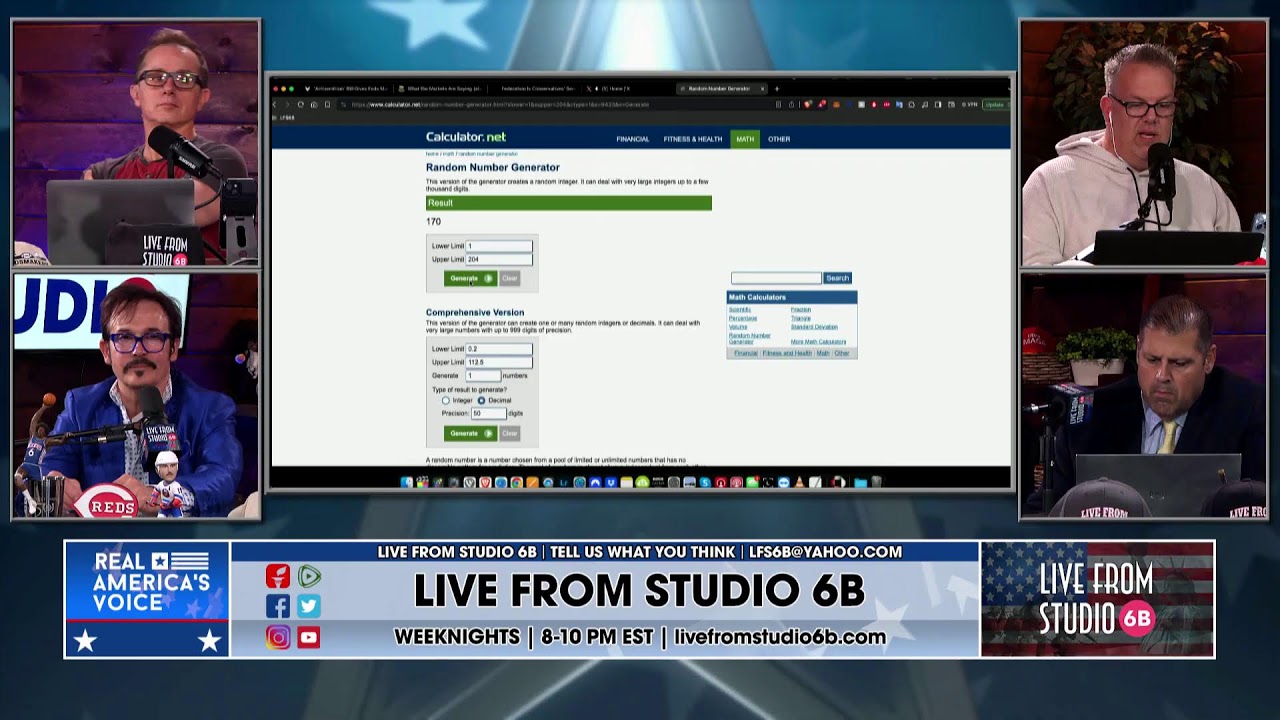
Task: Click the share icon beside the address bar
Action: (x=791, y=104)
